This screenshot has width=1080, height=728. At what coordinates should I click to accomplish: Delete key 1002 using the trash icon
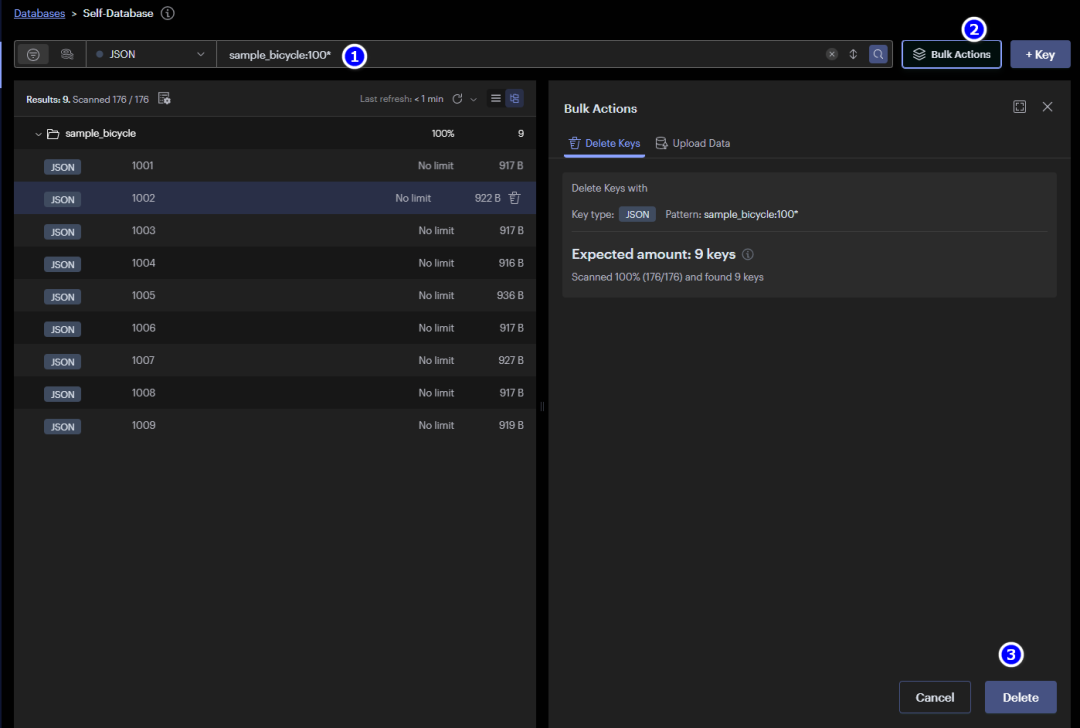pos(514,198)
